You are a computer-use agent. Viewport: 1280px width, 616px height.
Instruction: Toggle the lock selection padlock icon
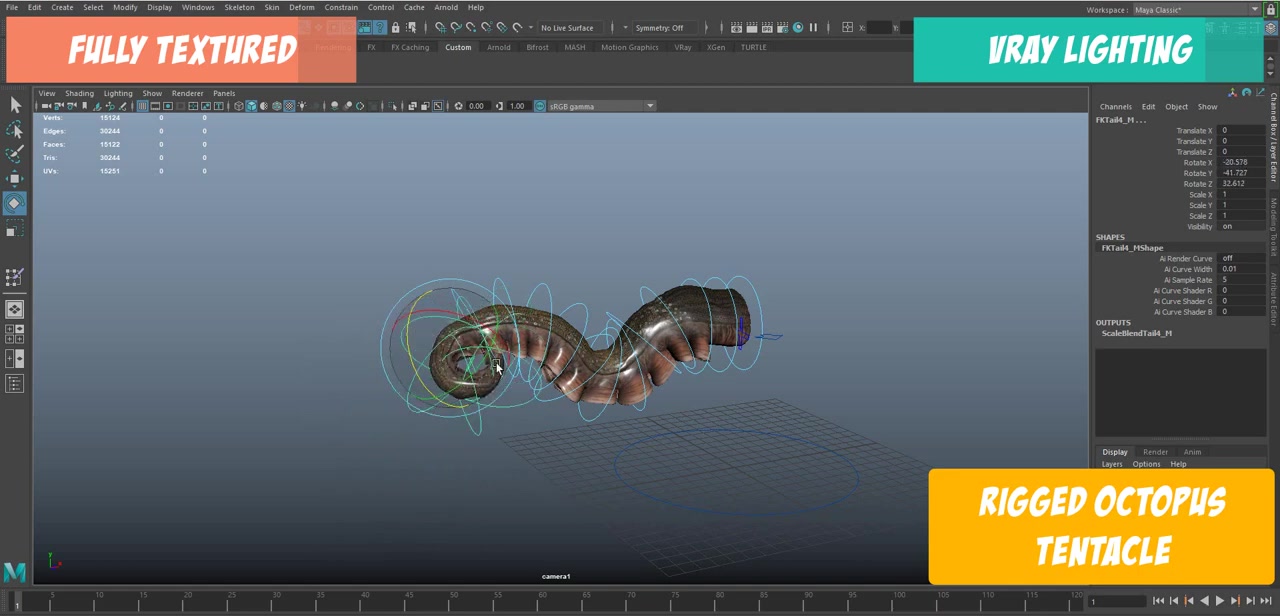(x=395, y=28)
